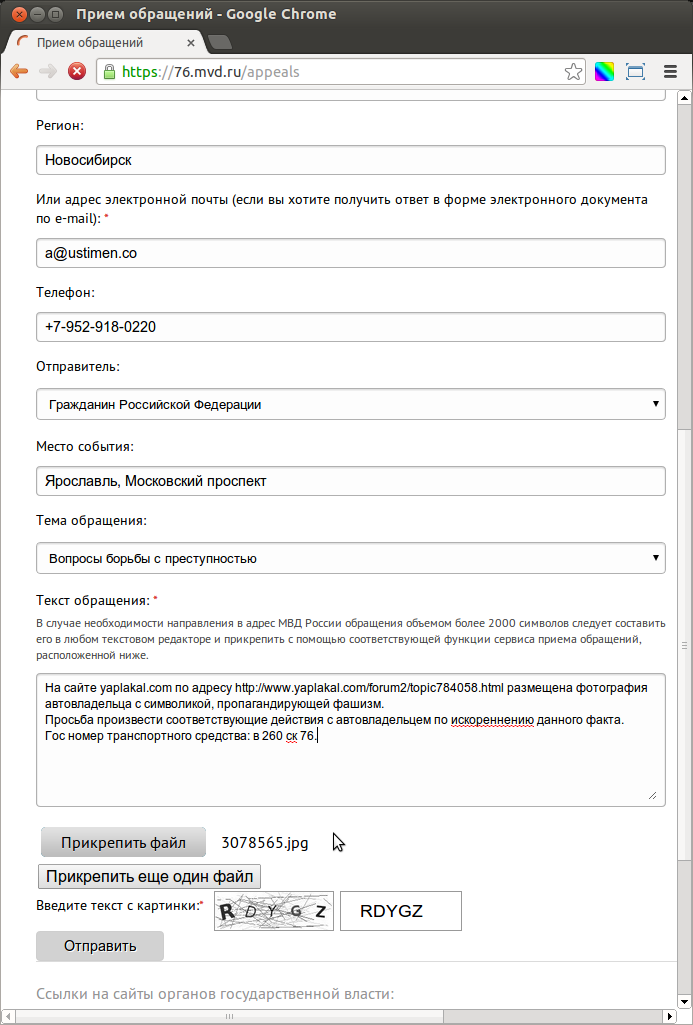Open the rainbow color extension icon
This screenshot has height=1025, width=693.
coord(604,71)
